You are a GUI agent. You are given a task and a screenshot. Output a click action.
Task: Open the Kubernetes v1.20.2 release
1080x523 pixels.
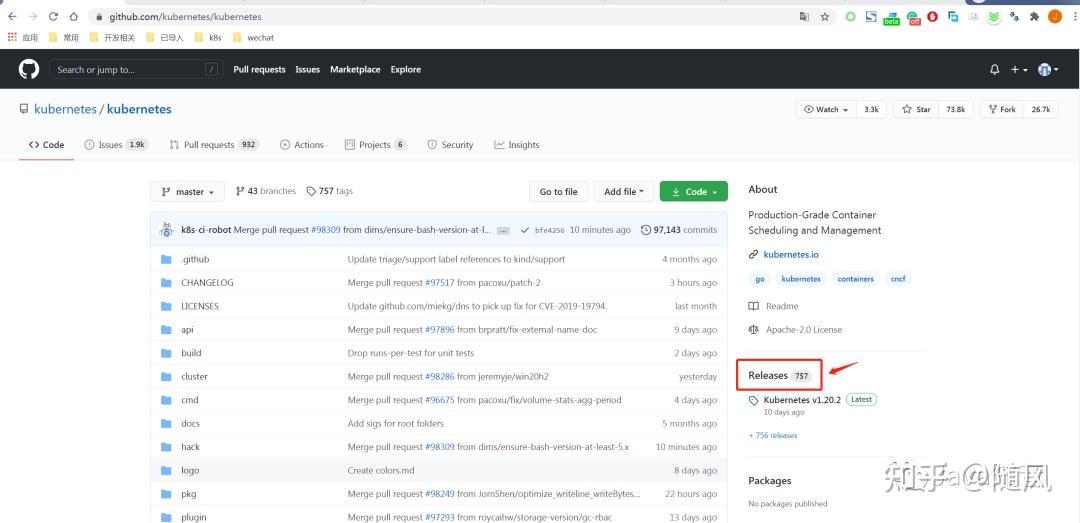point(802,400)
